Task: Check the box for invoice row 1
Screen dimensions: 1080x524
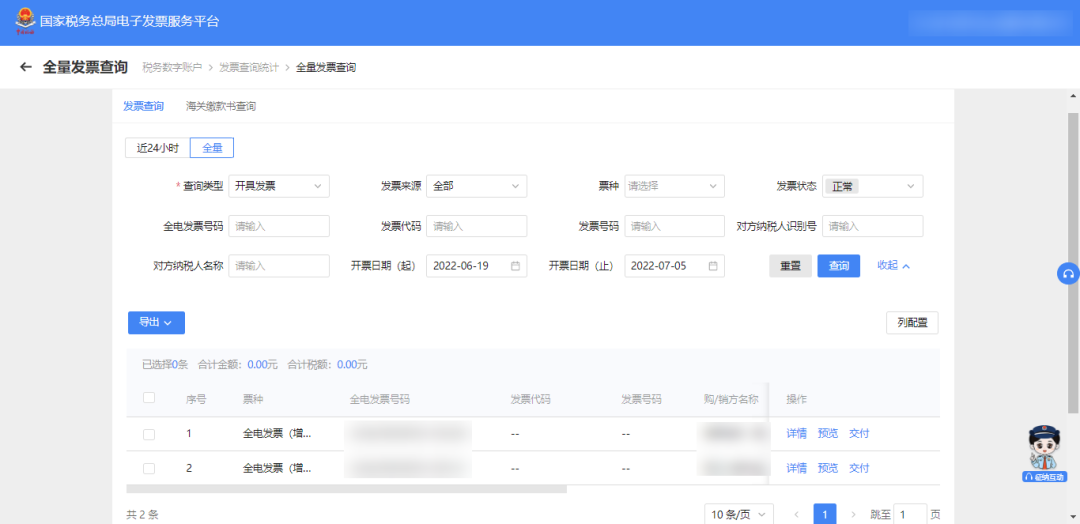Action: point(149,434)
